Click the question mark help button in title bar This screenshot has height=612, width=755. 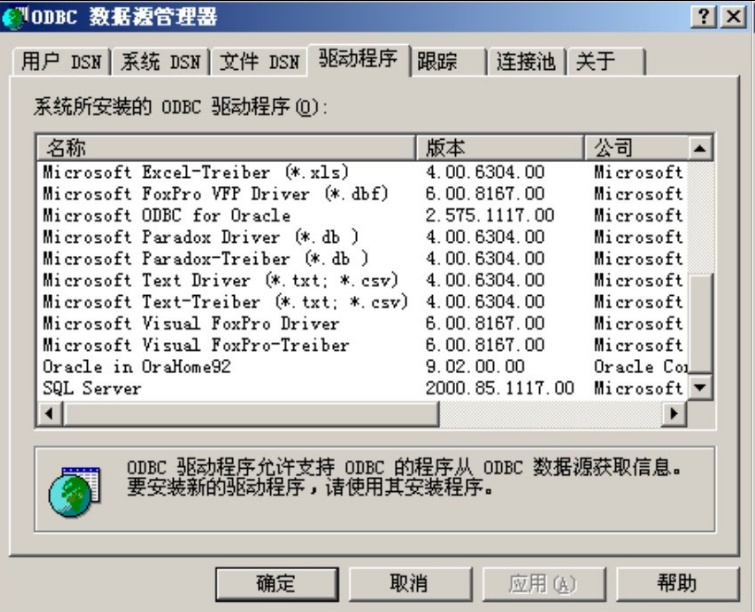click(704, 17)
